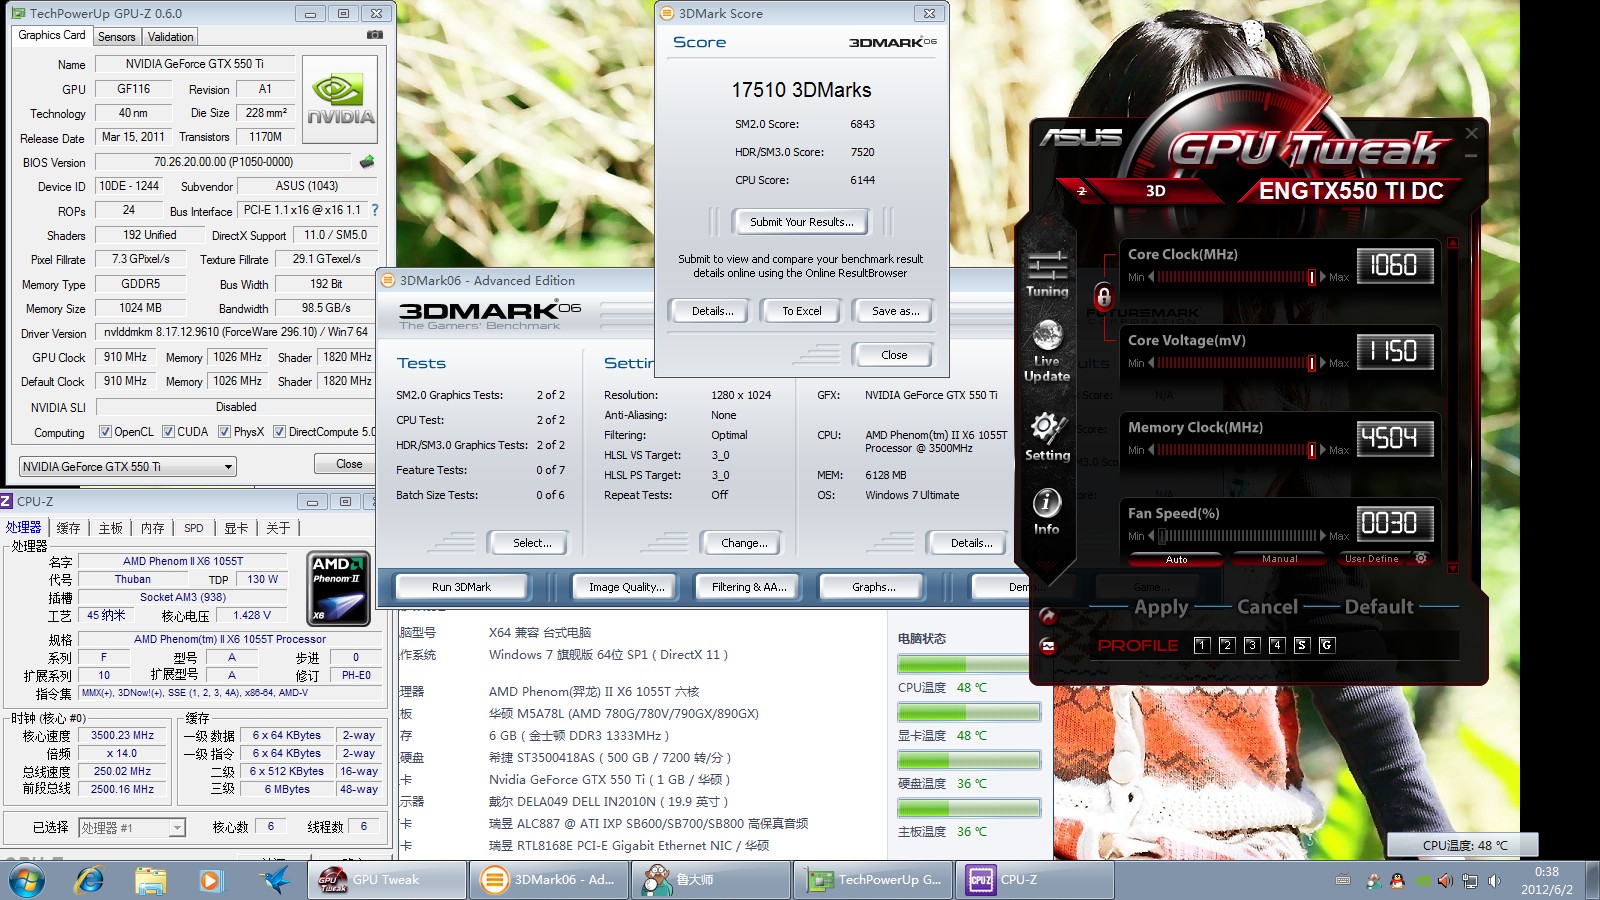Open the Info panel in GPU Tweak

click(1046, 511)
